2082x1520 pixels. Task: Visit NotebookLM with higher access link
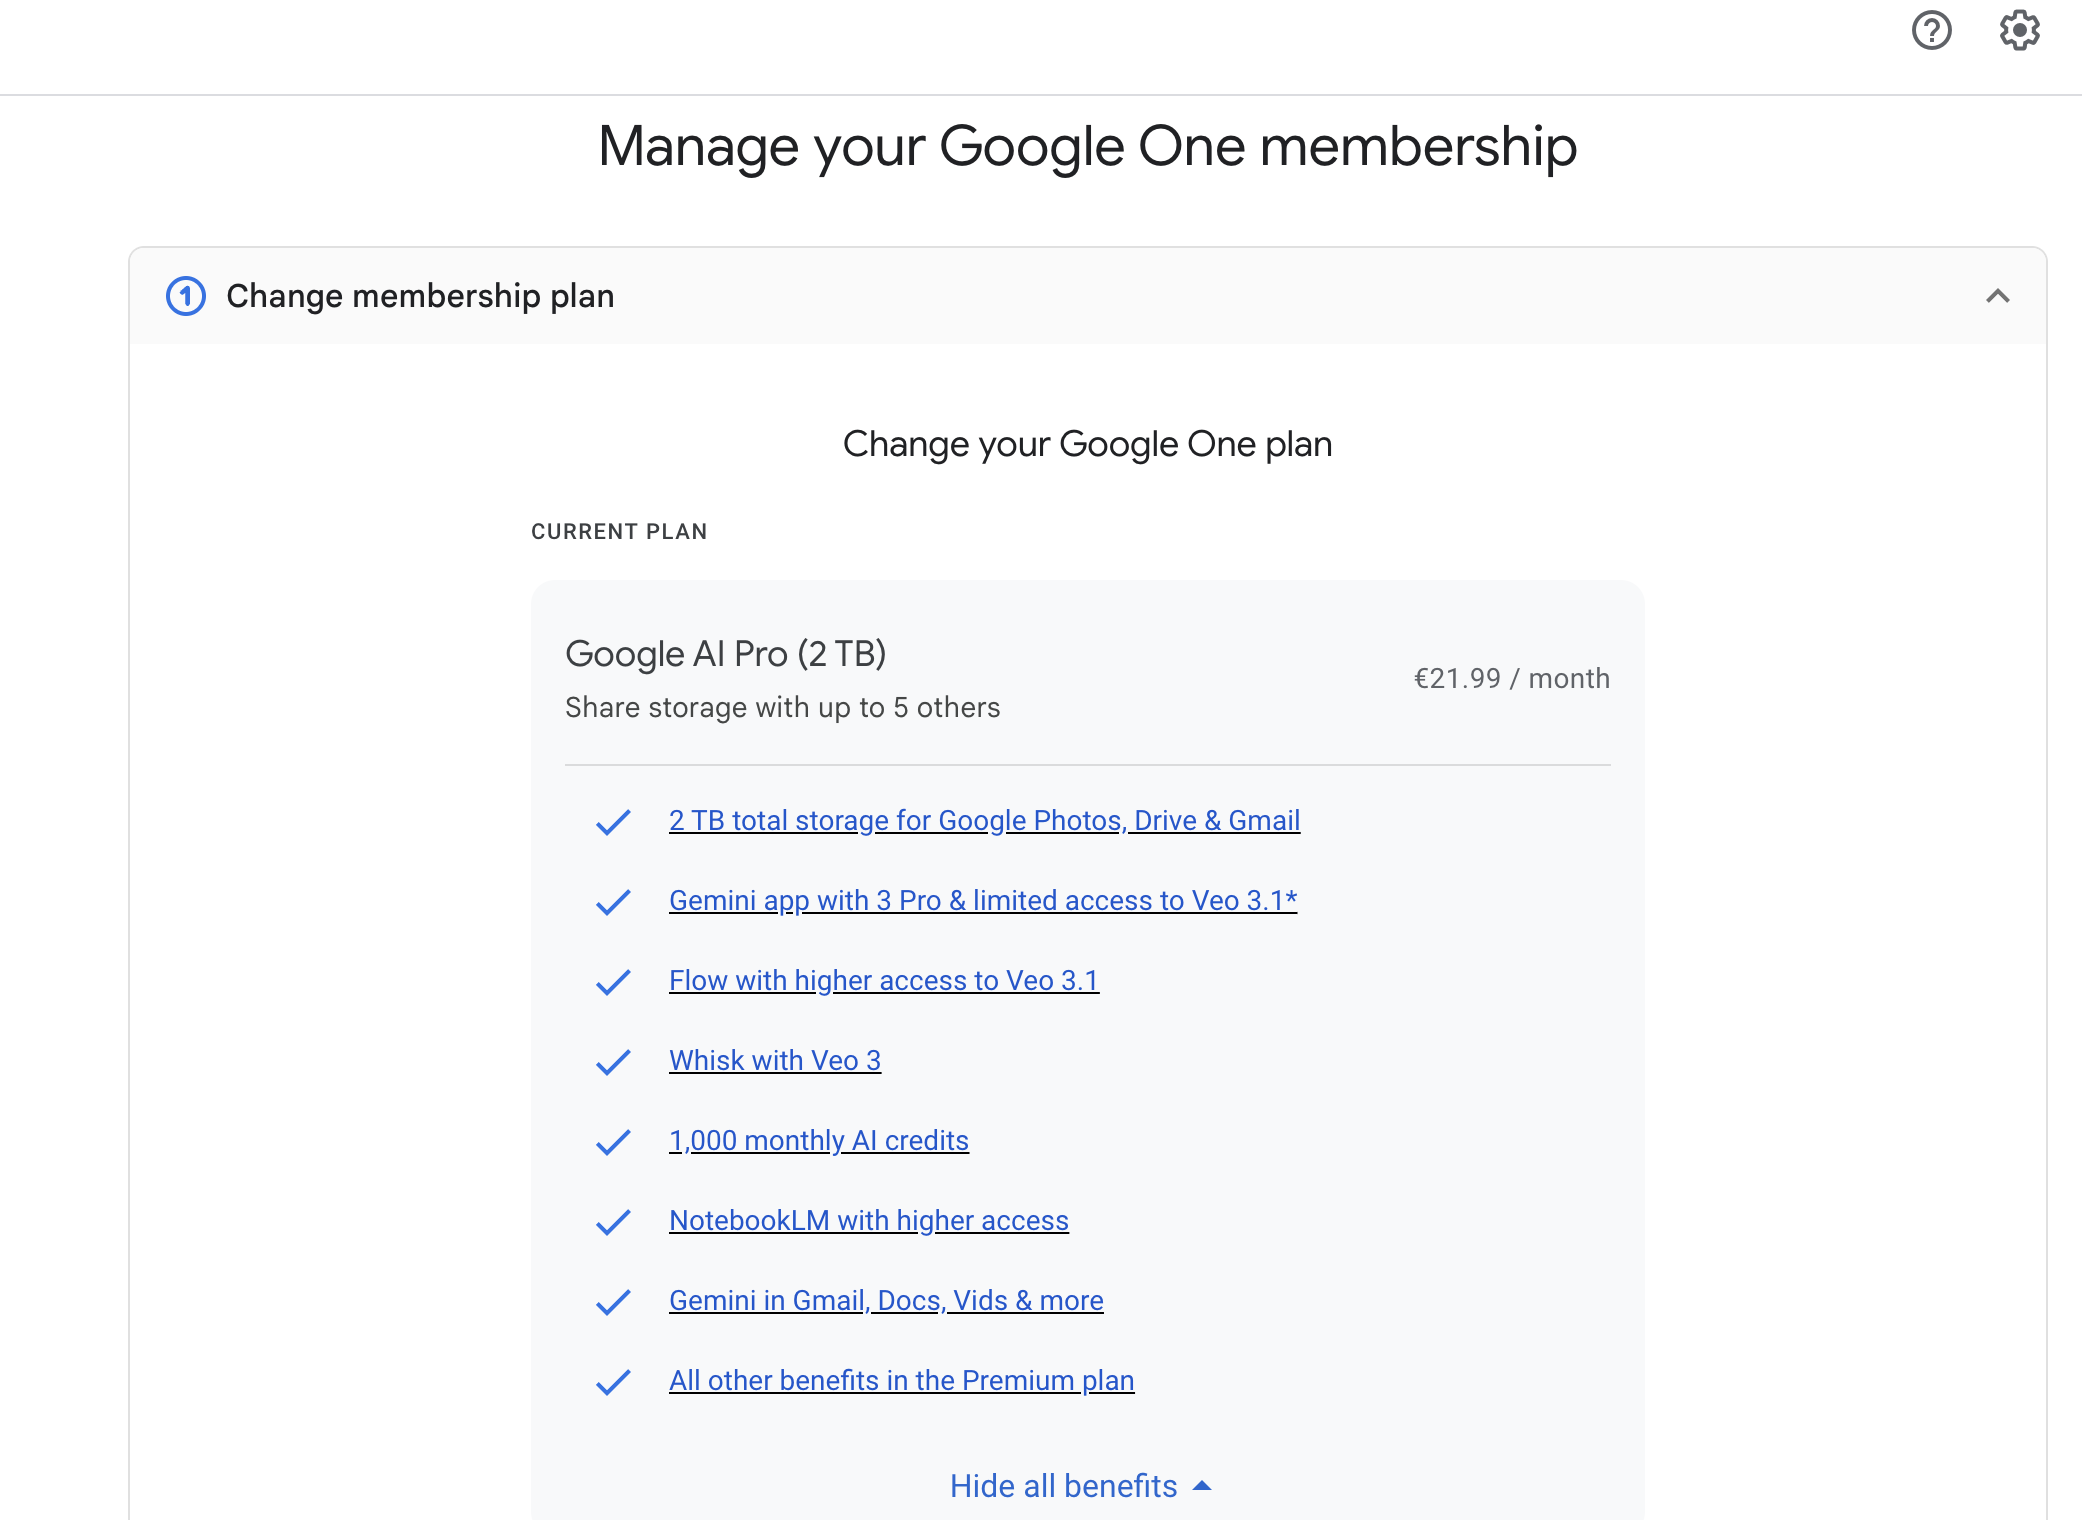[x=868, y=1221]
